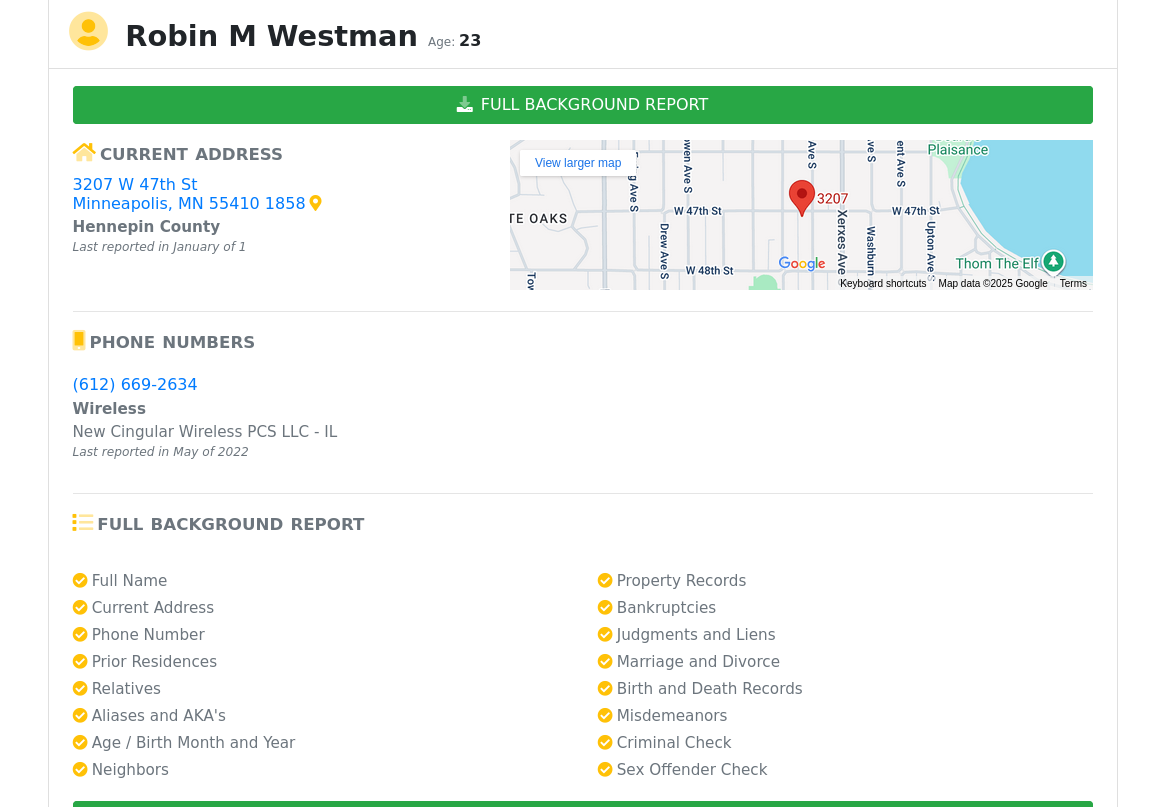Click the Sex Offender Check text
The image size is (1156, 807).
(692, 769)
